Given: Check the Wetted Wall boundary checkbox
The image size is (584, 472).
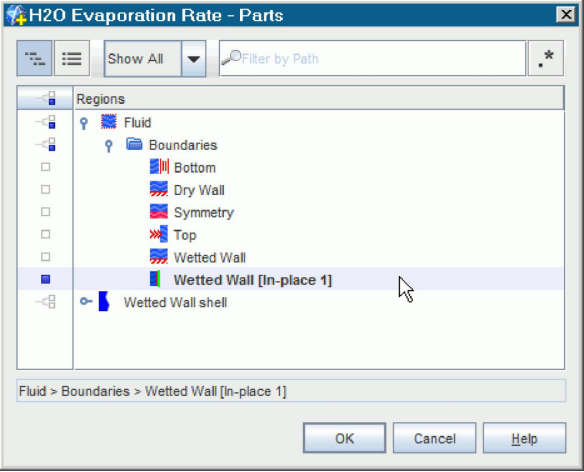Looking at the screenshot, I should 45,257.
